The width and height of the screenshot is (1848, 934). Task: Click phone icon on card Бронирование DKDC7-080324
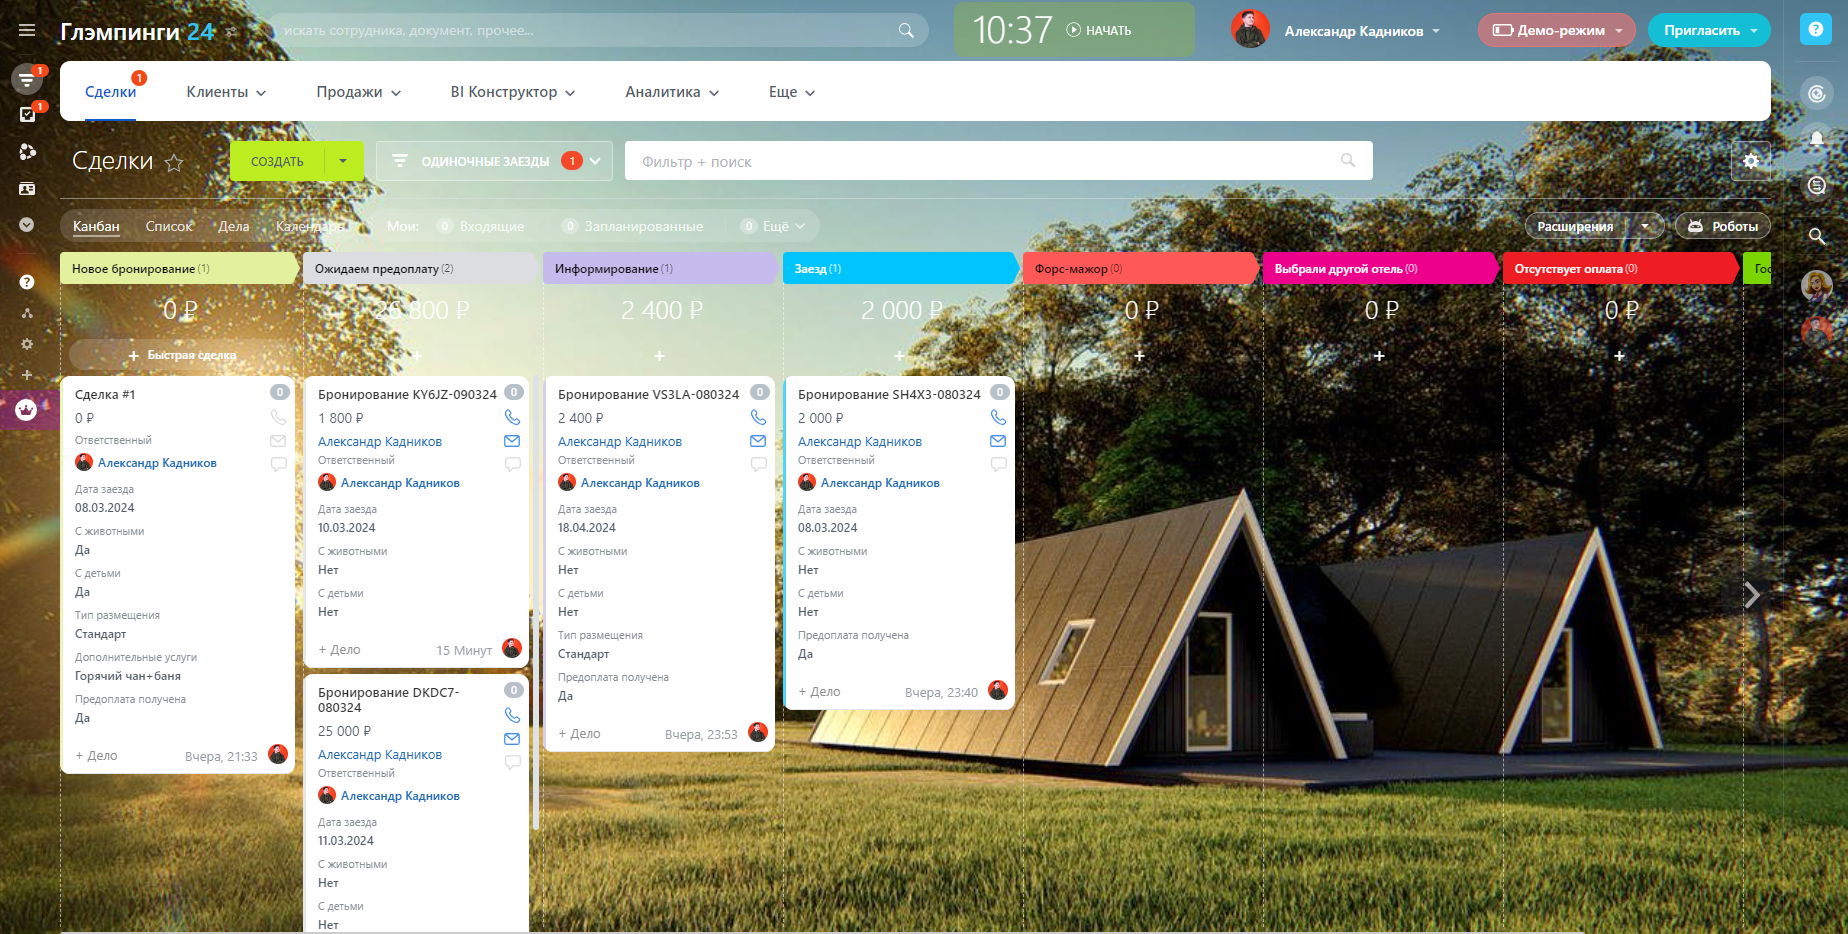[513, 715]
